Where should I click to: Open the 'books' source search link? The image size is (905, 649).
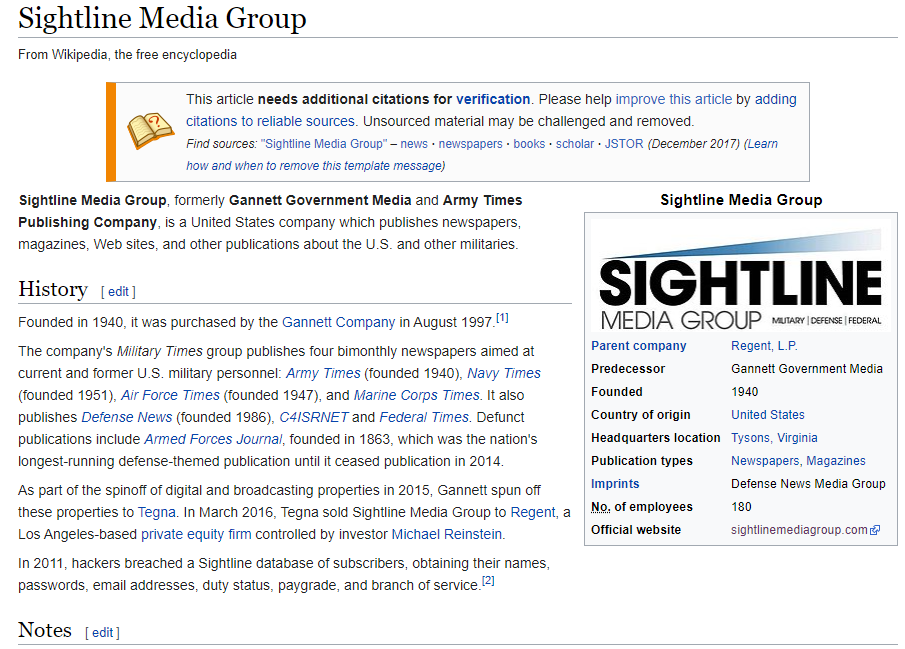tap(529, 144)
